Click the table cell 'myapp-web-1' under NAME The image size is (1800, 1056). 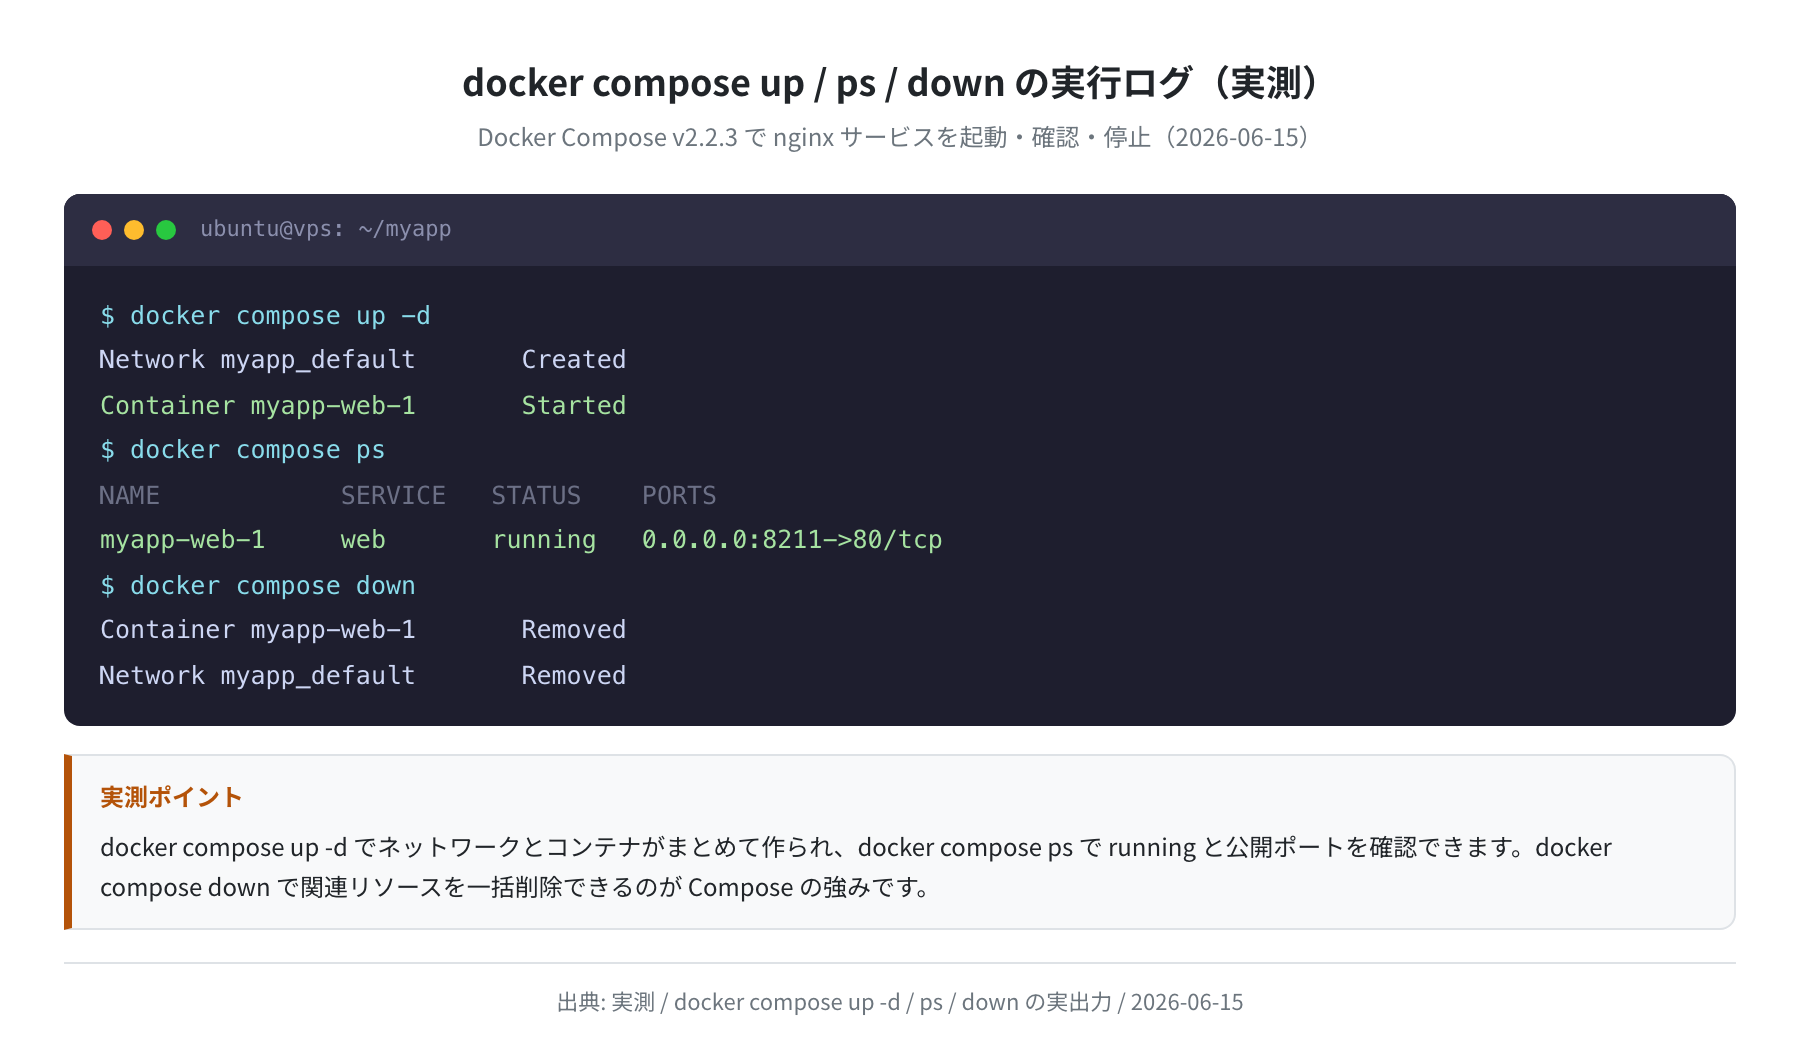click(x=182, y=540)
